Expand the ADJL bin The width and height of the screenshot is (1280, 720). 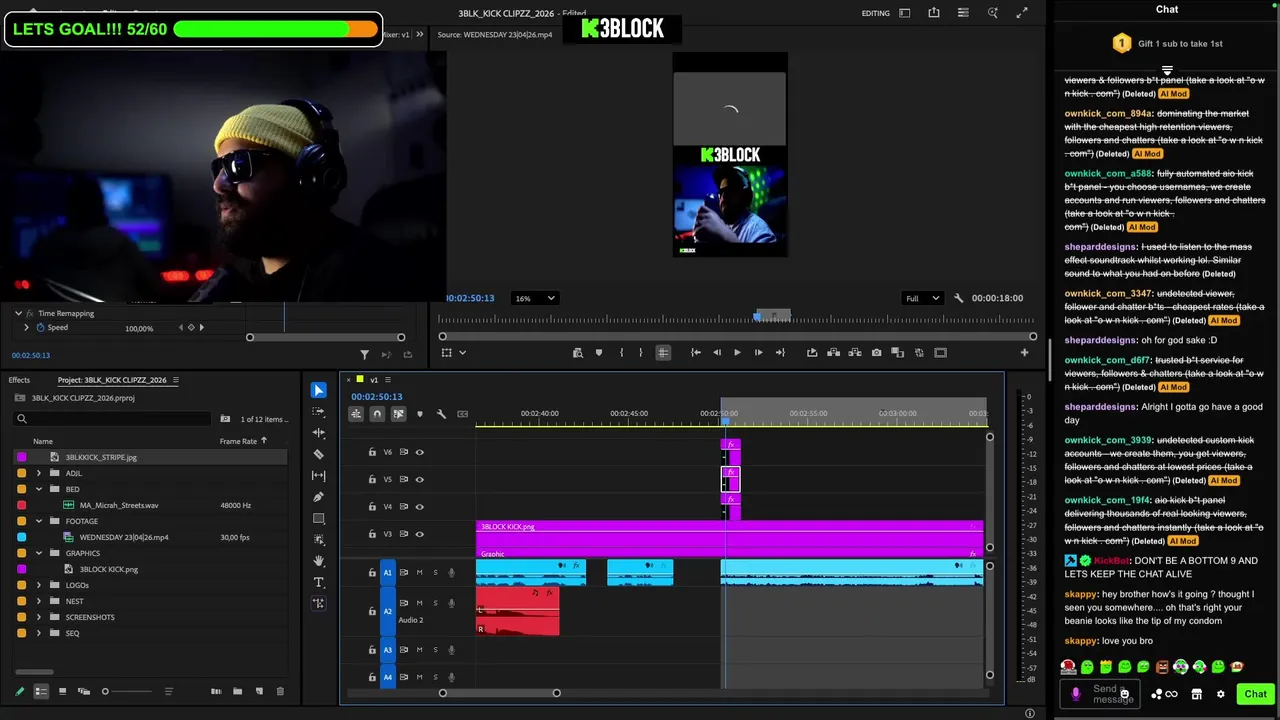pos(39,473)
